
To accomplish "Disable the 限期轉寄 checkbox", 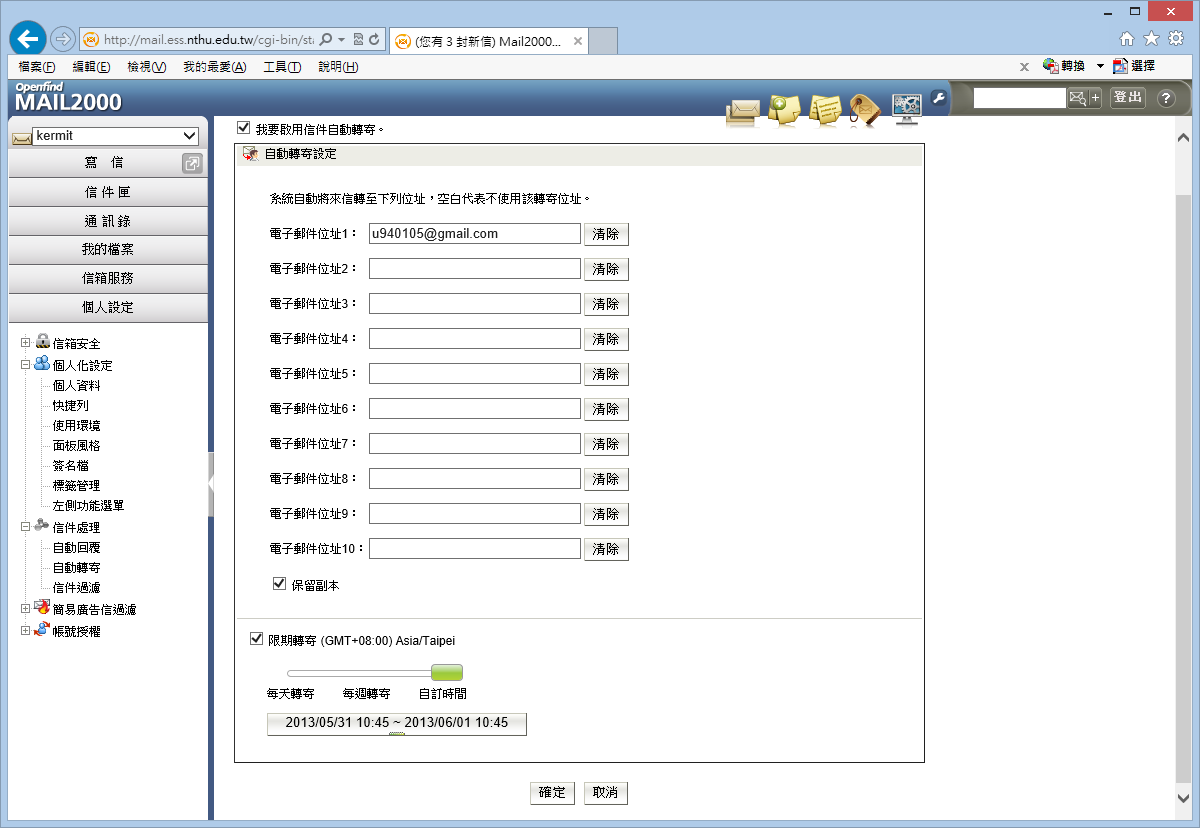I will pyautogui.click(x=257, y=639).
